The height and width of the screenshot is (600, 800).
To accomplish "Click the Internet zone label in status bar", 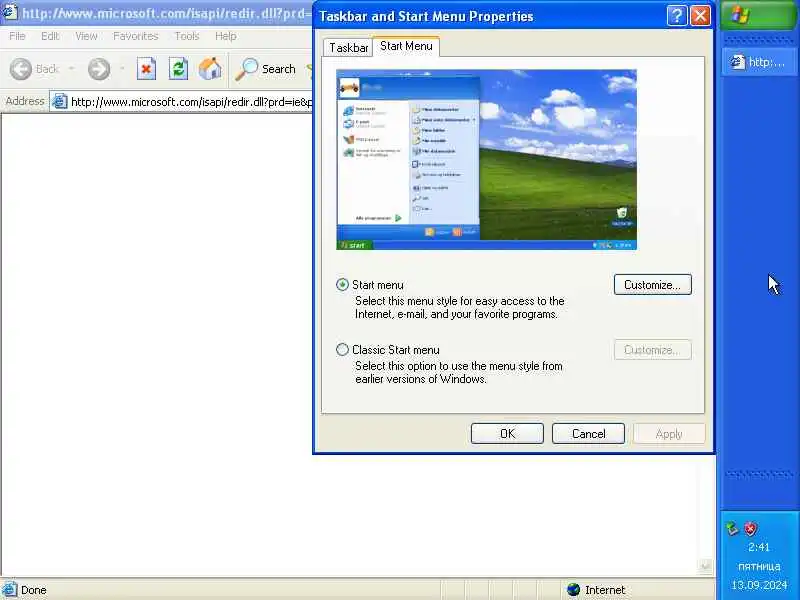I will click(x=605, y=590).
